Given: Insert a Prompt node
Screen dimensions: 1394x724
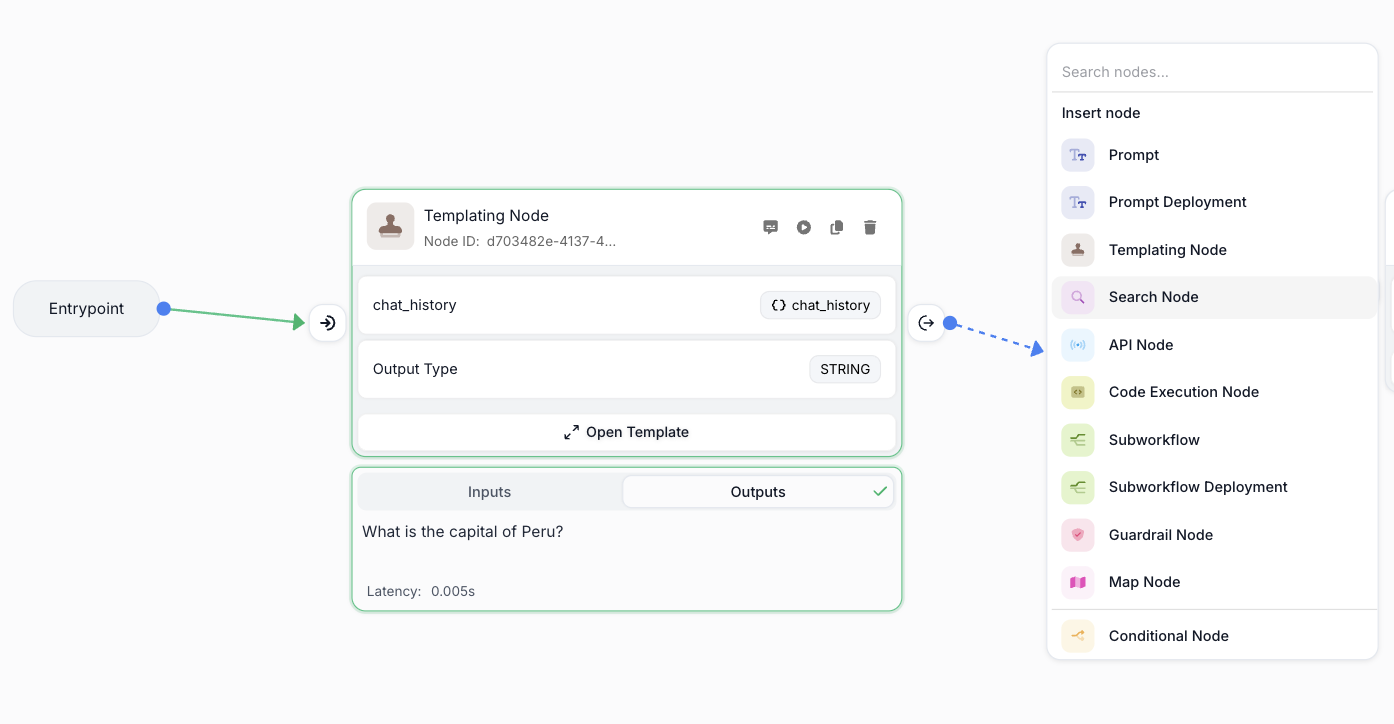Looking at the screenshot, I should [1214, 155].
